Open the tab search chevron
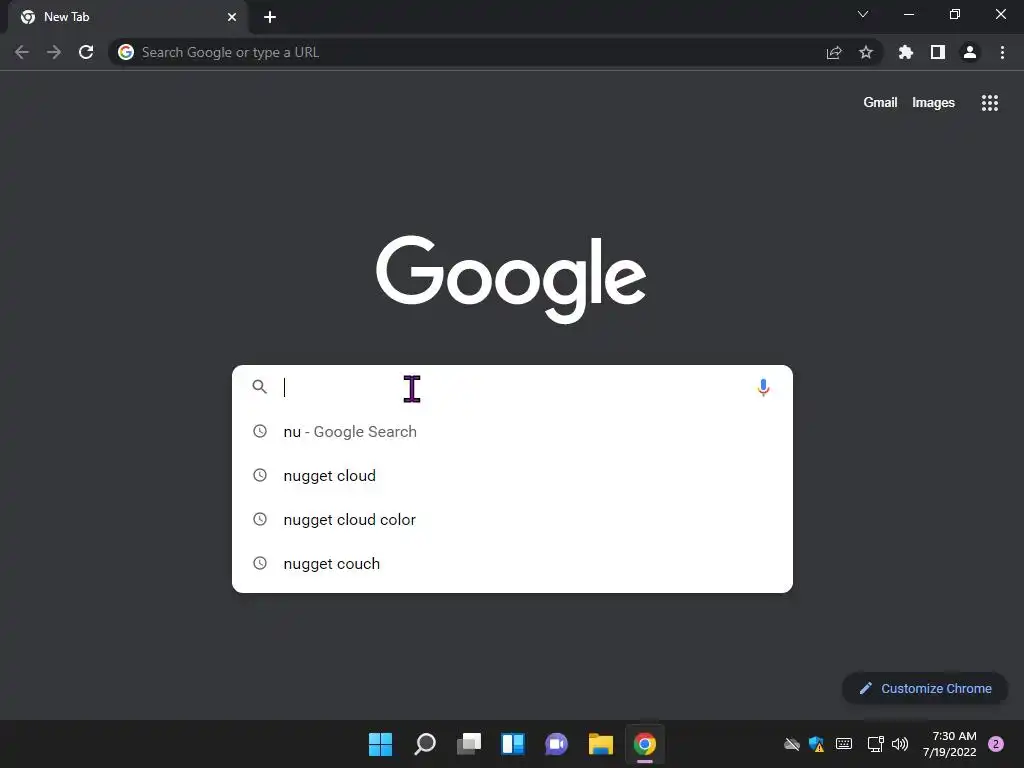The height and width of the screenshot is (768, 1024). [x=863, y=14]
